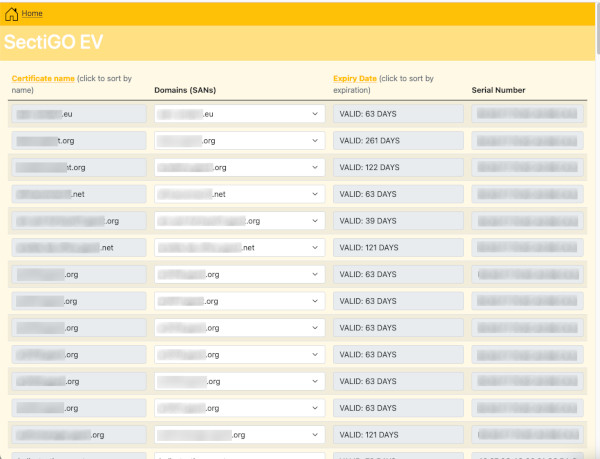Click VALID: 63 DAYS in .net row
The width and height of the screenshot is (600, 459).
(398, 194)
